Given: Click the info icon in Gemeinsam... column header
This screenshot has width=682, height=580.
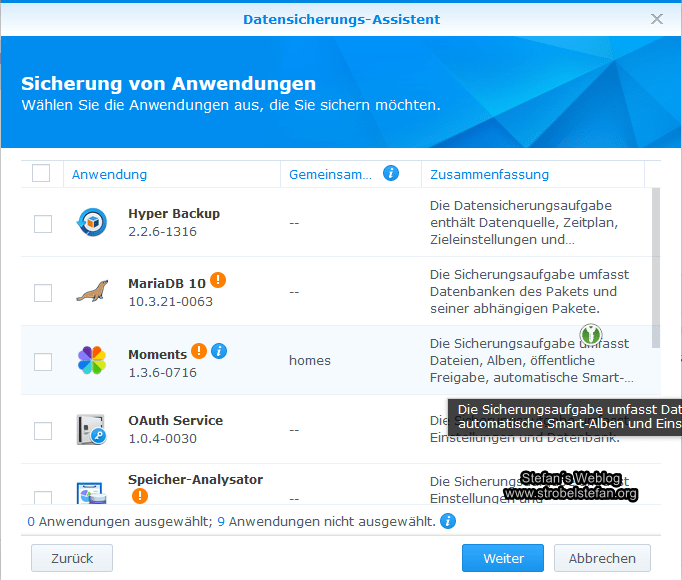Looking at the screenshot, I should [391, 173].
